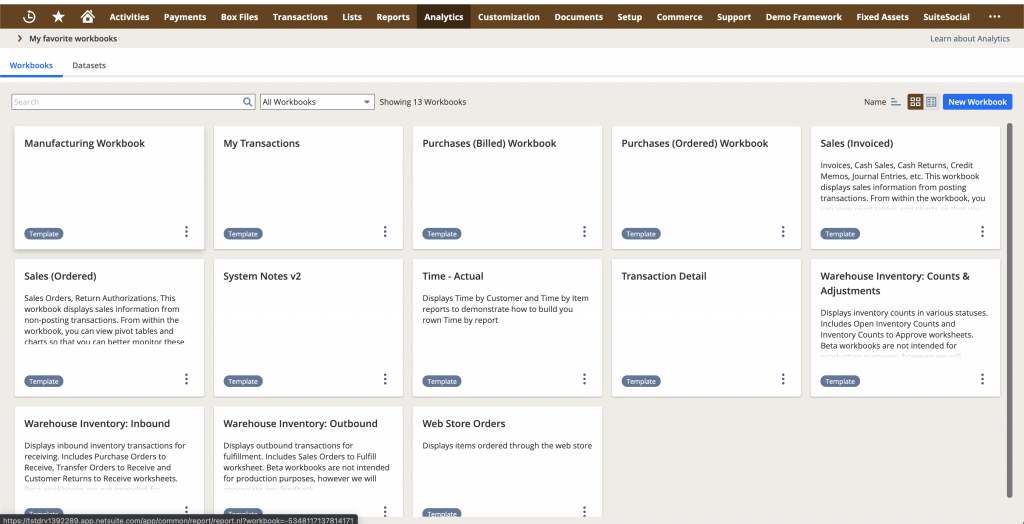Open the Activities menu
Image resolution: width=1024 pixels, height=524 pixels.
pyautogui.click(x=129, y=17)
